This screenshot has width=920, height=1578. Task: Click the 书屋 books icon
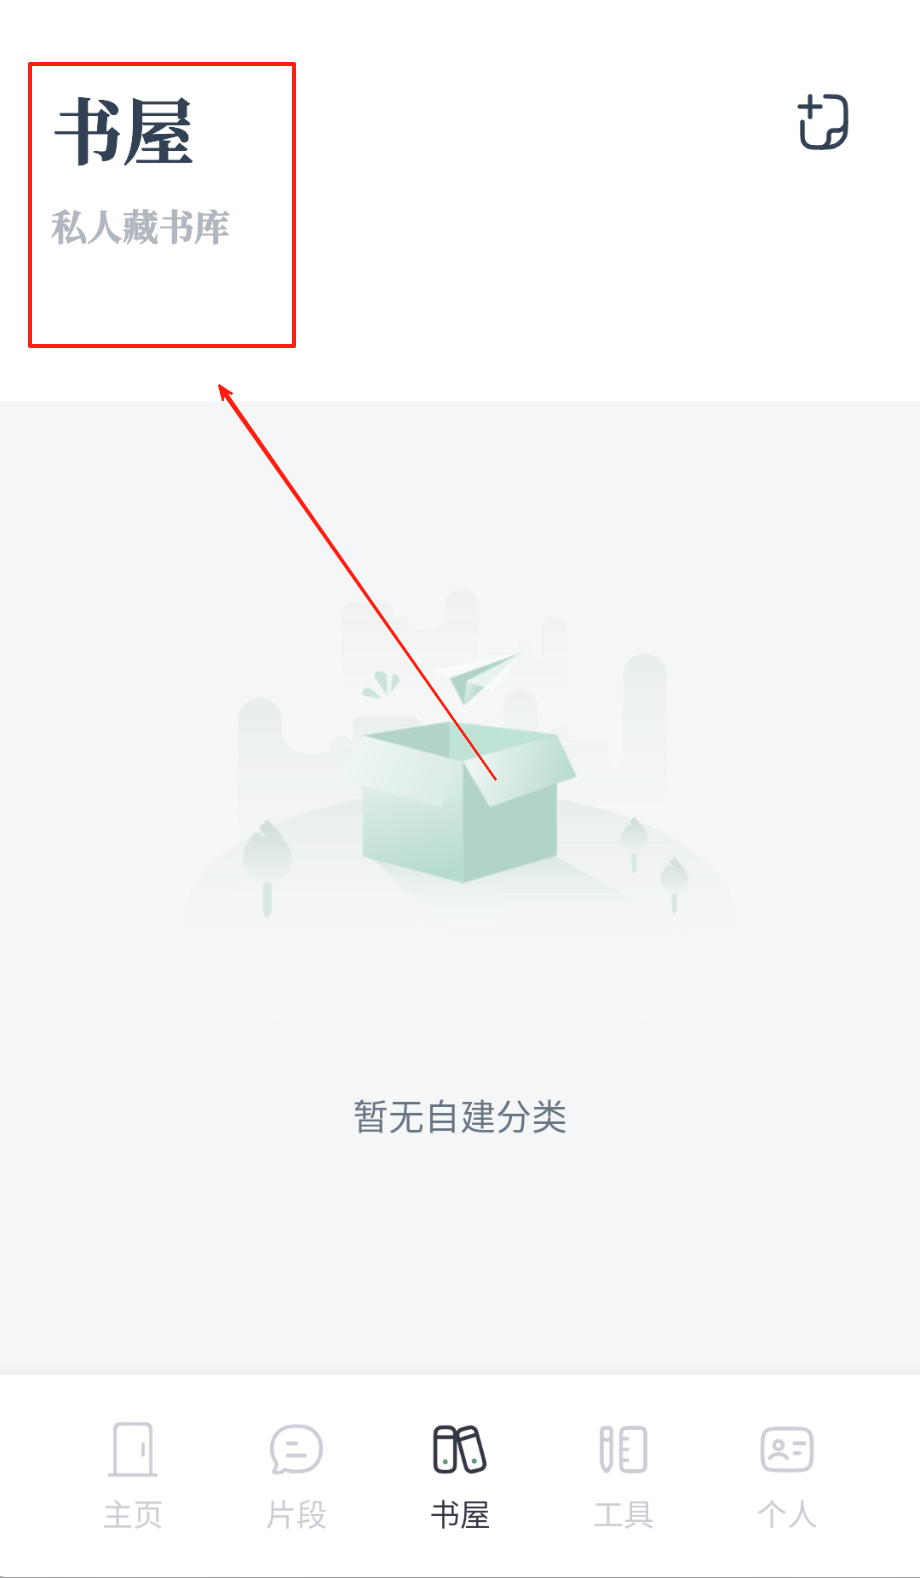460,1449
